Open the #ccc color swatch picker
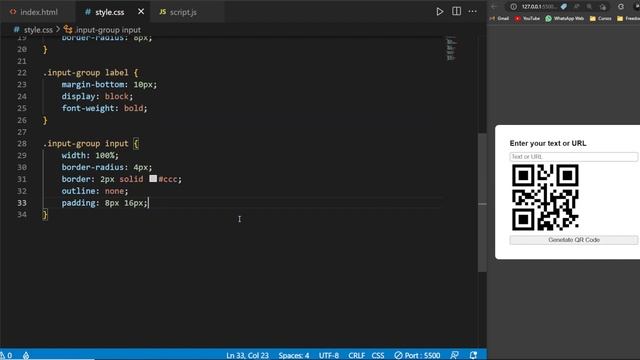Screen dimensions: 640x360 coord(153,178)
